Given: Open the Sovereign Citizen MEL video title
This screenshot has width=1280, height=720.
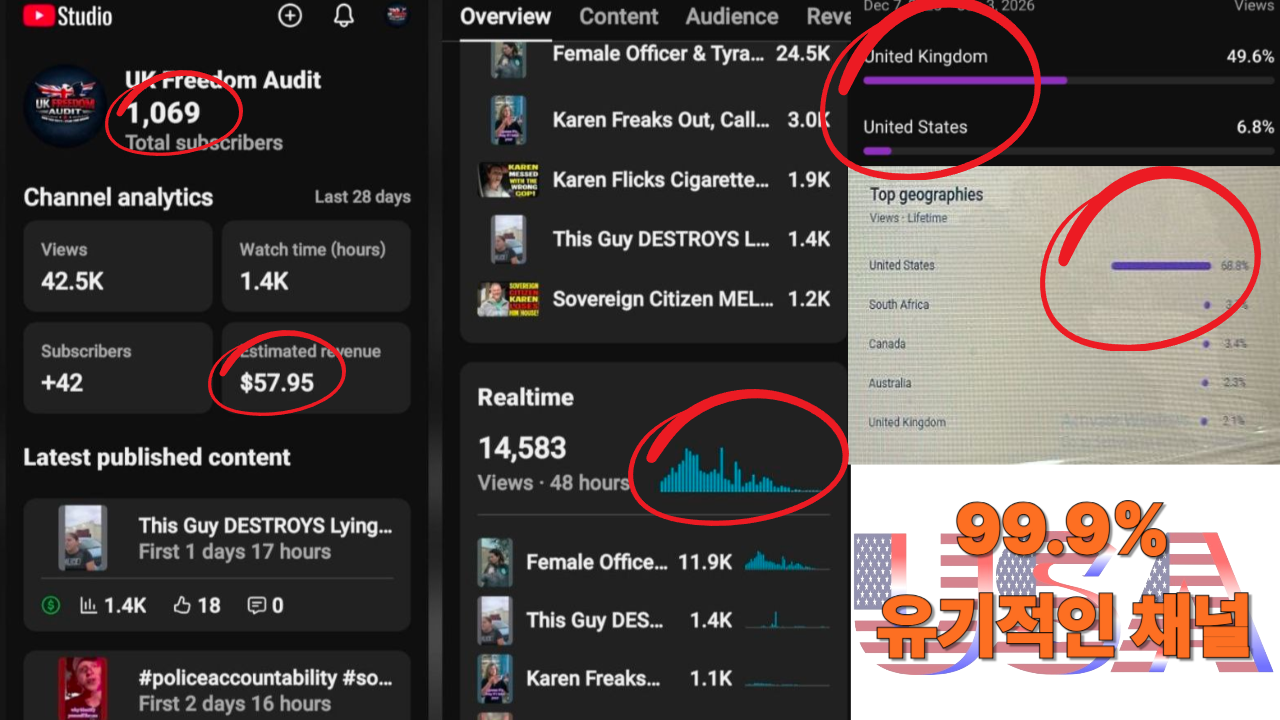Looking at the screenshot, I should 662,299.
